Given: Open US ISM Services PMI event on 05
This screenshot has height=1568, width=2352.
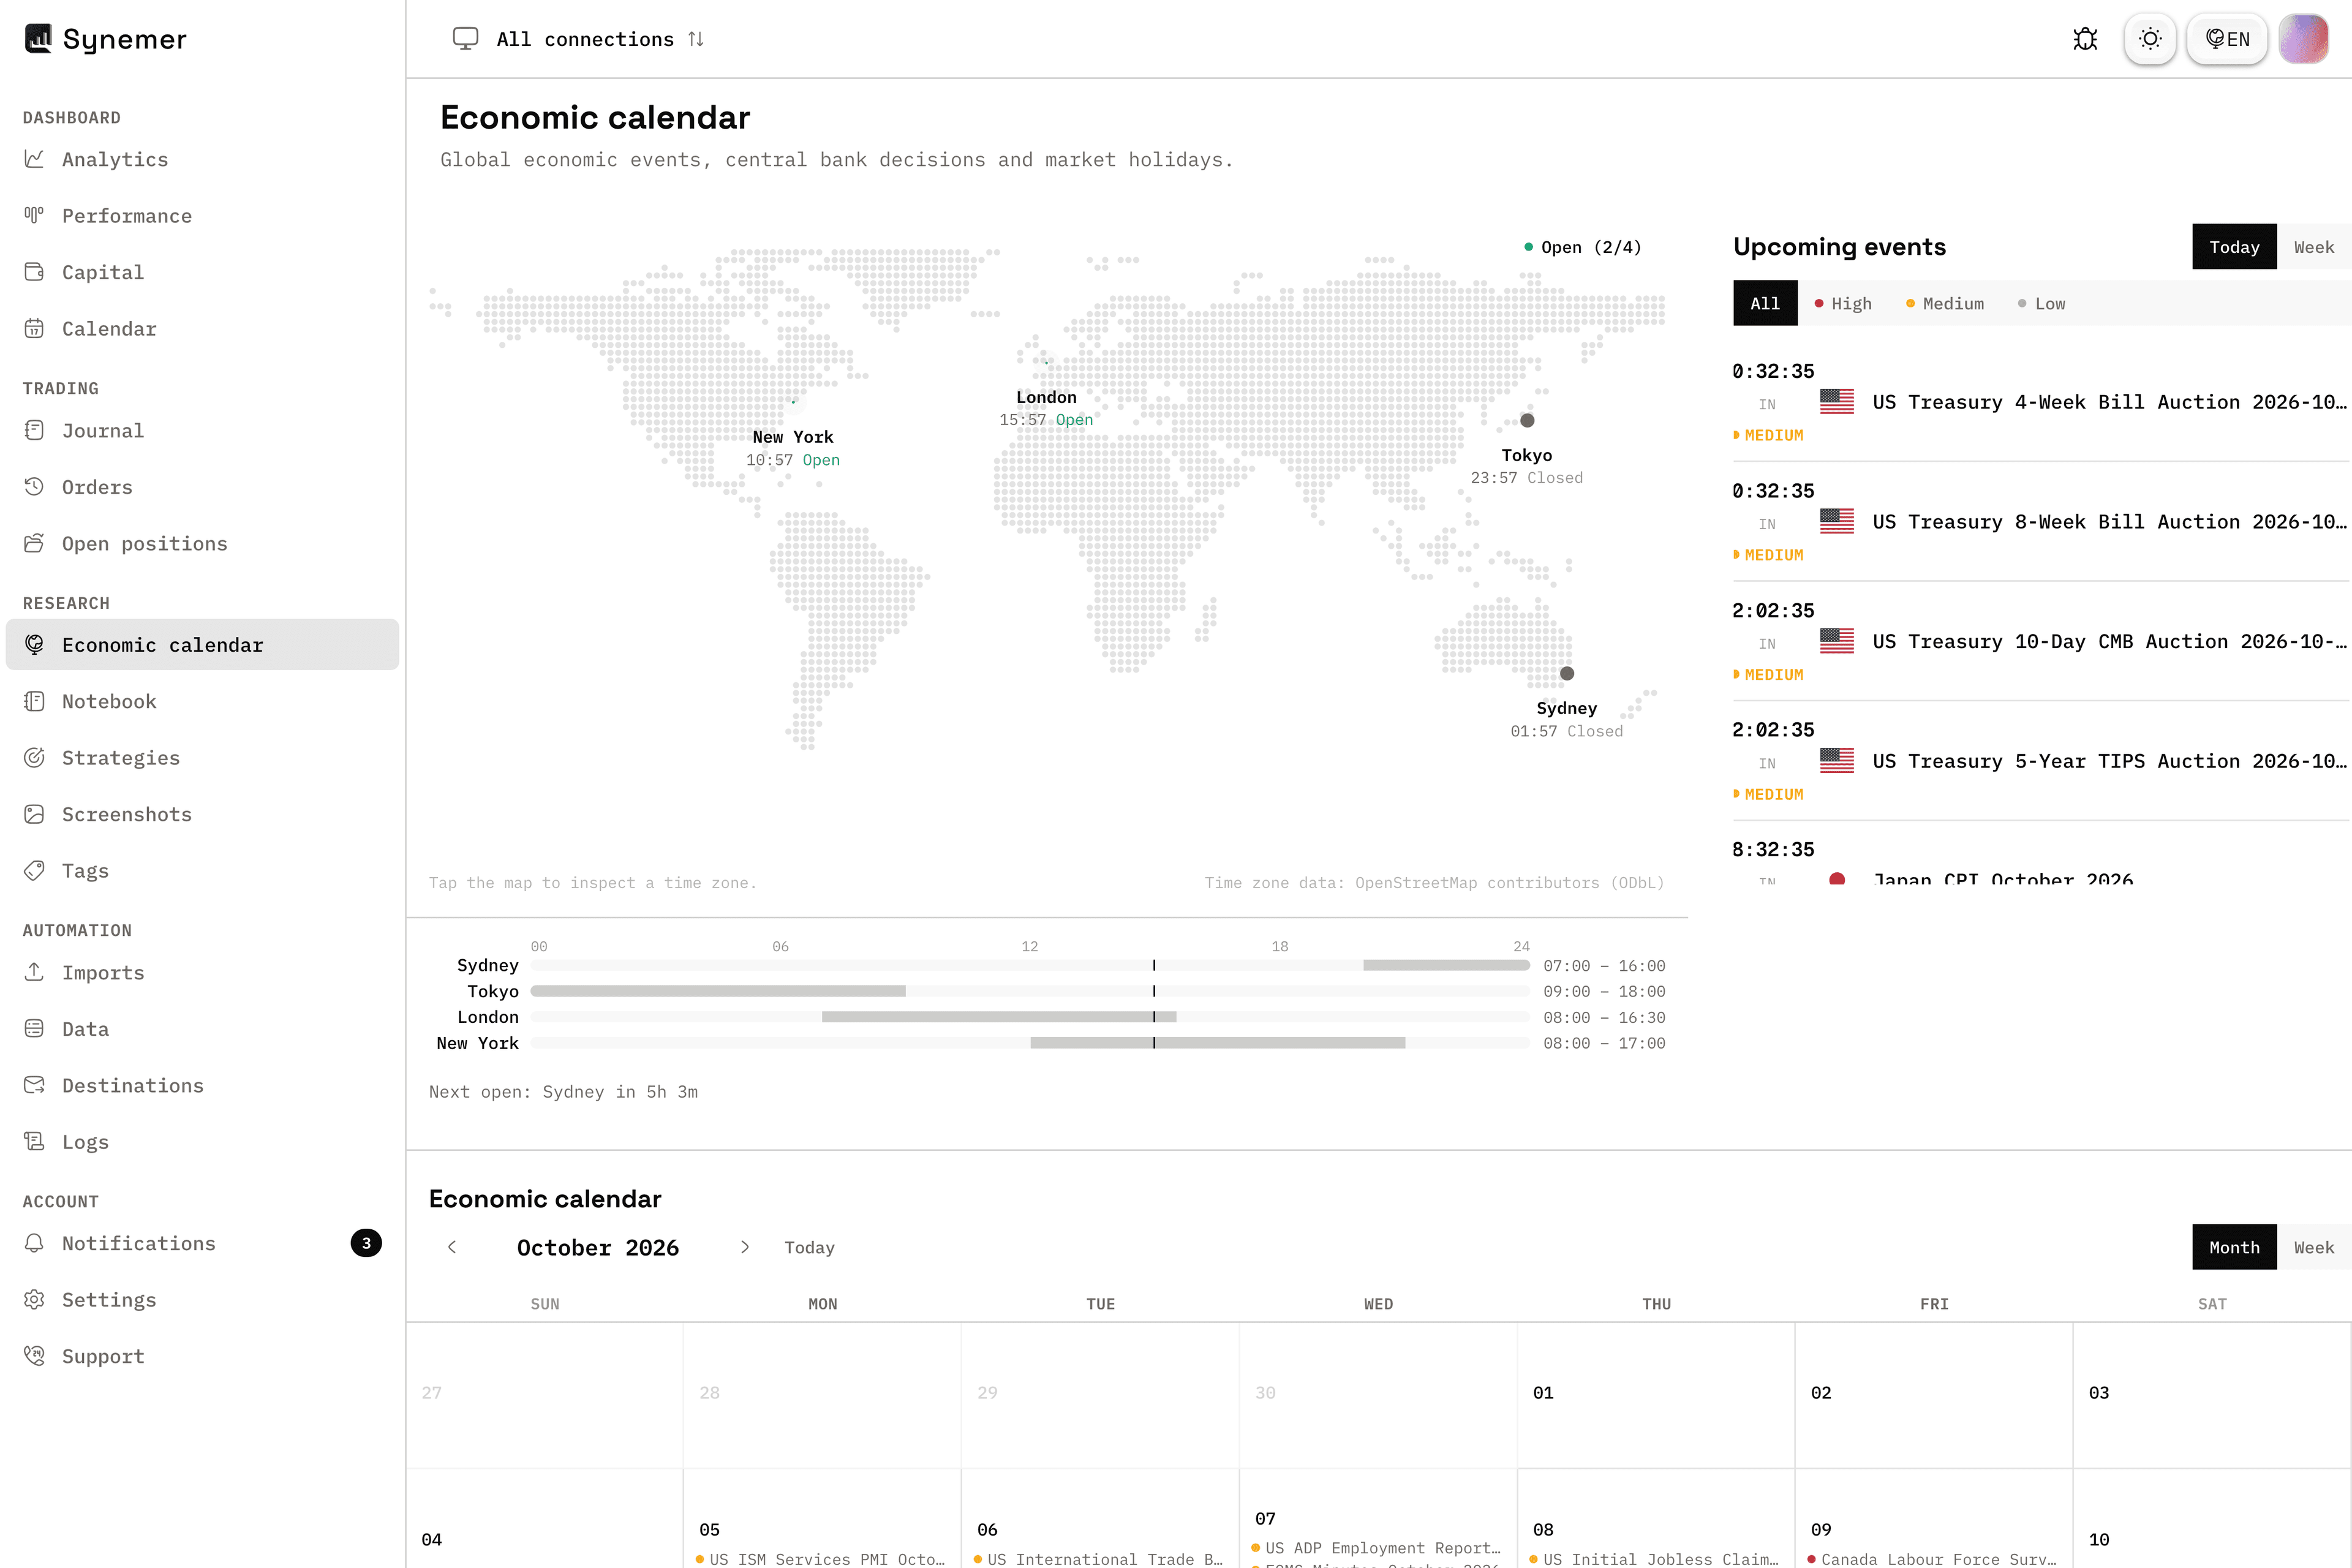Looking at the screenshot, I should 822,1559.
